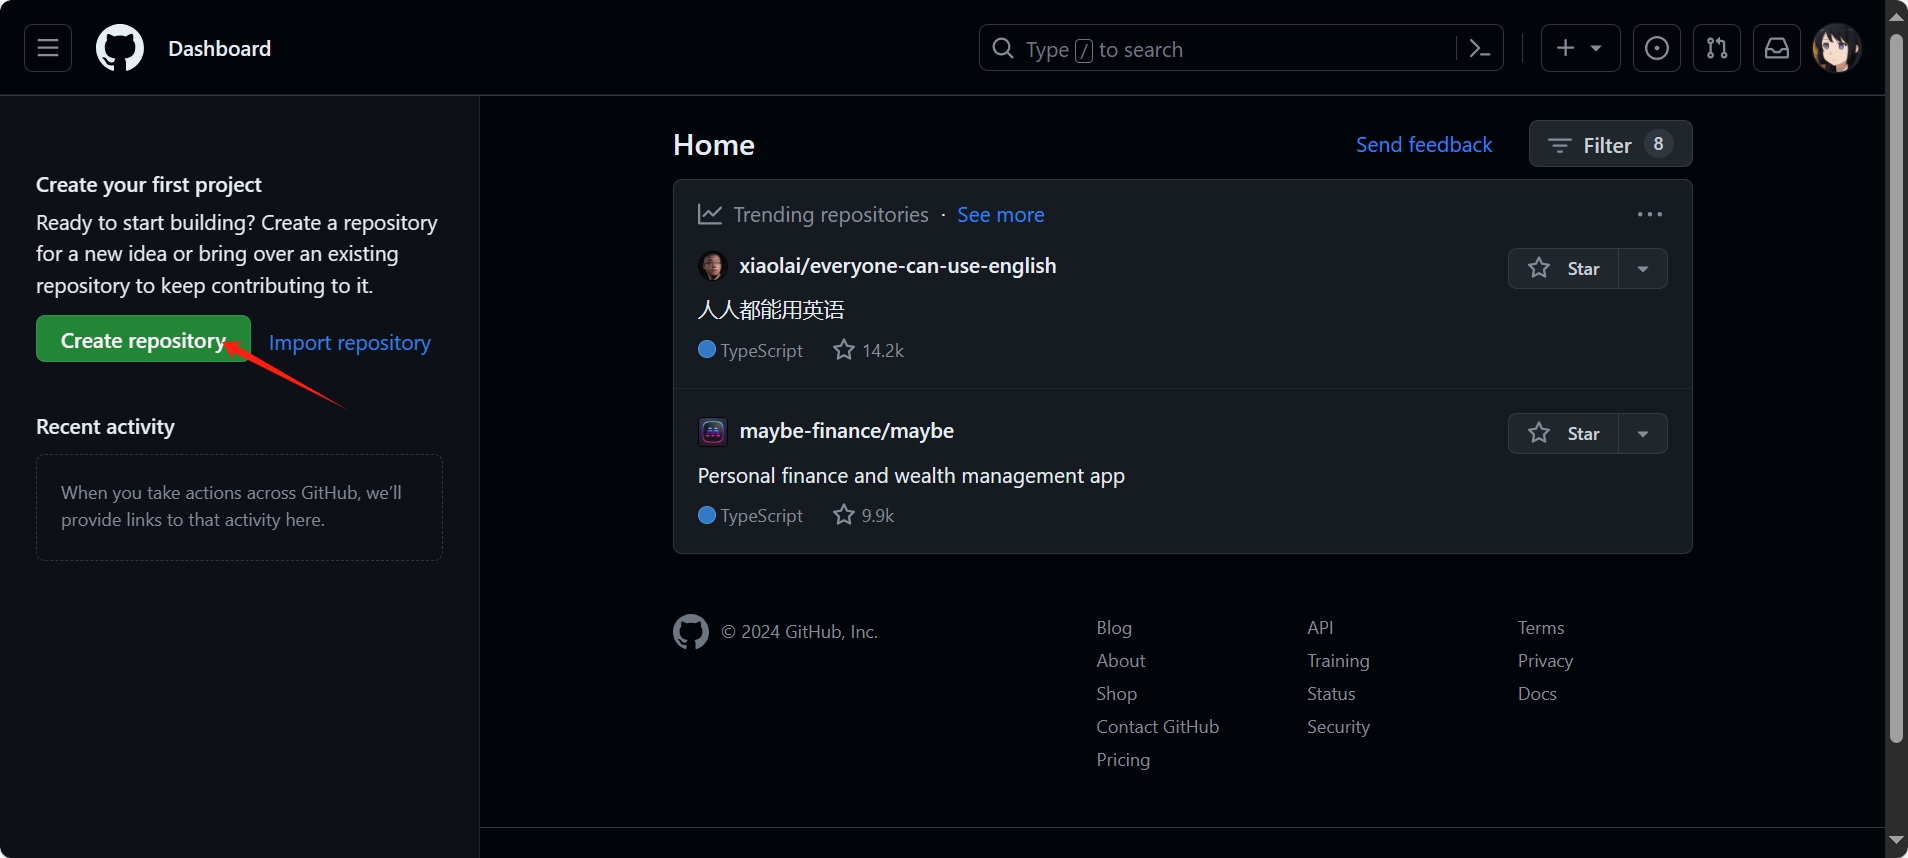Open the three-dot menu of Trending repositories
This screenshot has width=1908, height=858.
(x=1650, y=214)
